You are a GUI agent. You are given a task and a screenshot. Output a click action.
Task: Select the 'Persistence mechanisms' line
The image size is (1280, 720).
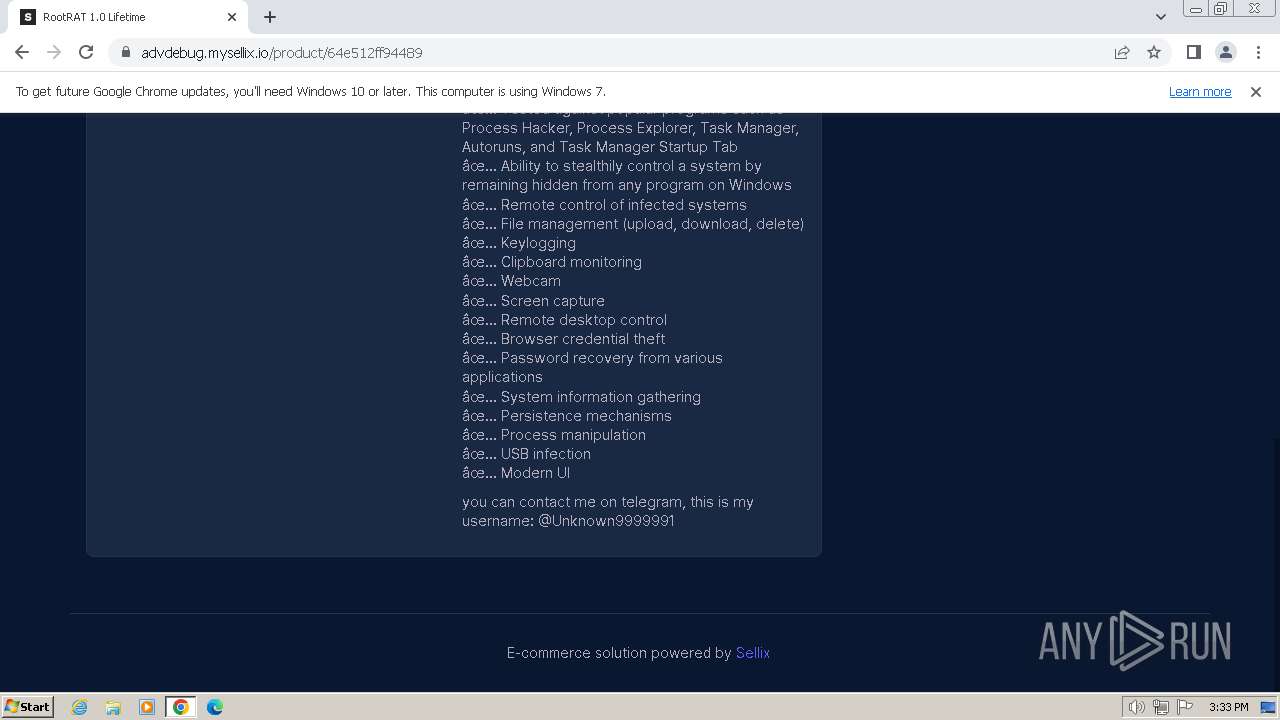567,416
